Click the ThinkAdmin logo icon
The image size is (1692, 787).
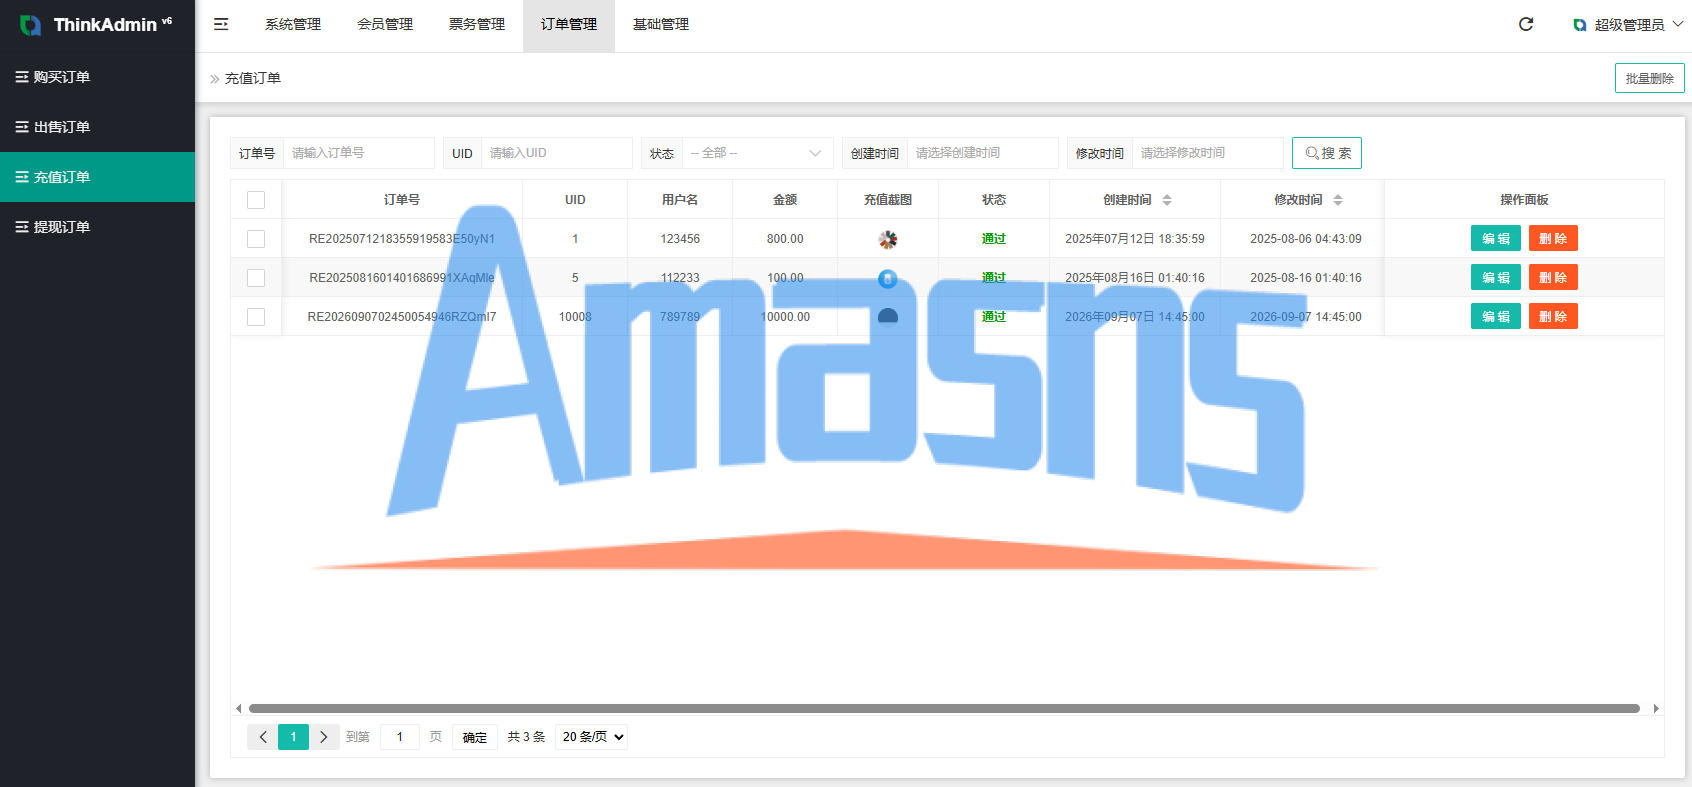(31, 25)
